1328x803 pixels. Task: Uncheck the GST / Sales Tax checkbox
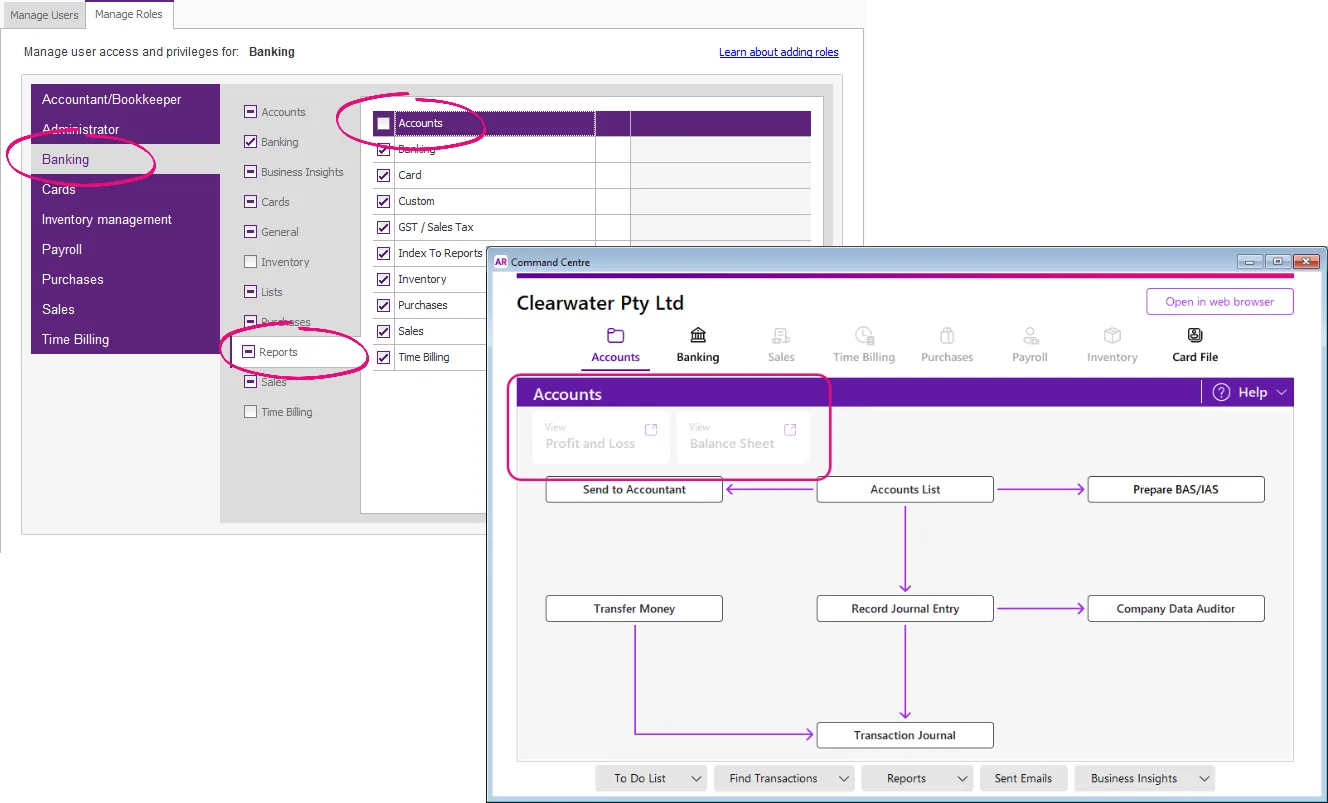coord(383,227)
